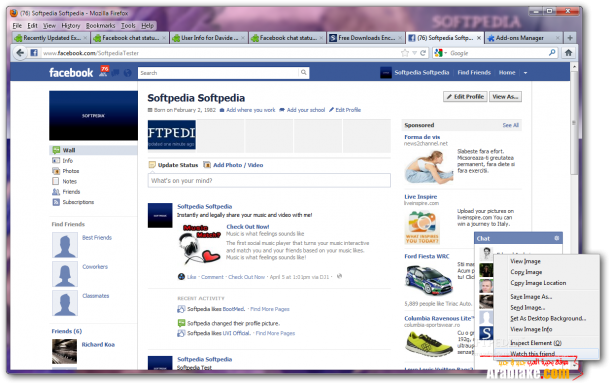Bookmark page with the star icon
The image size is (610, 384).
pos(405,53)
